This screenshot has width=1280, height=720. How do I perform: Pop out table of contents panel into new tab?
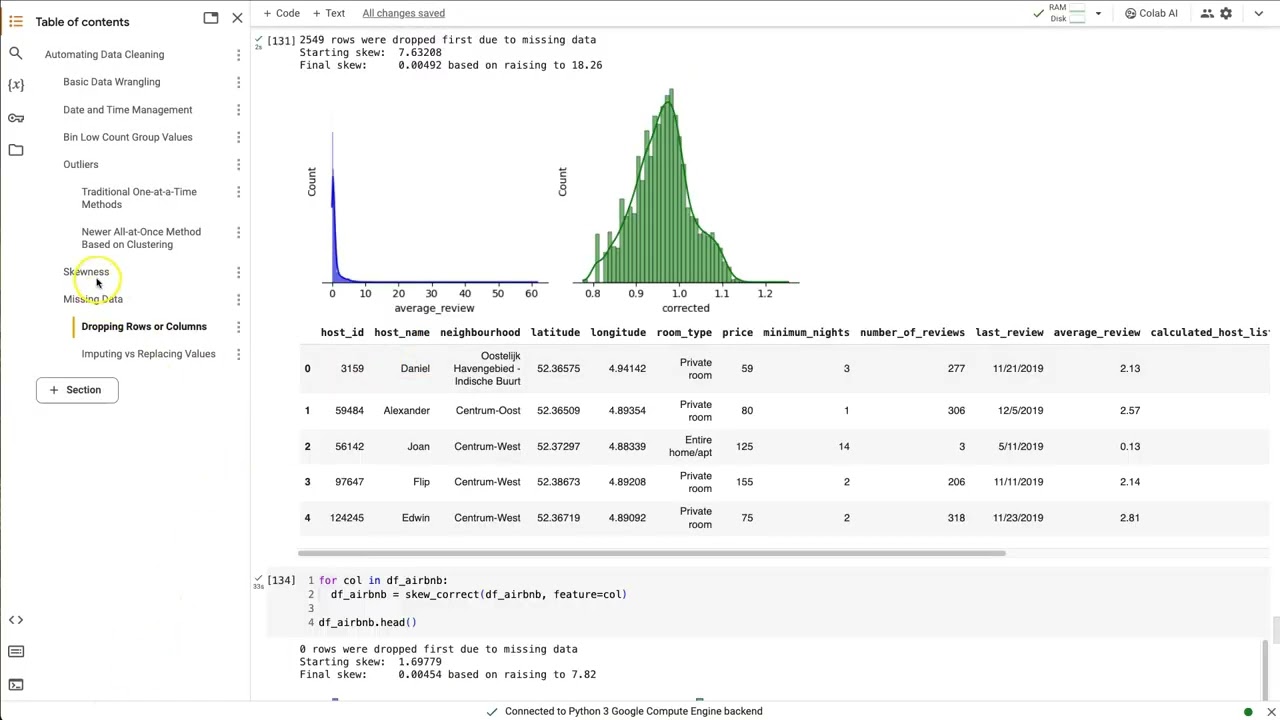tap(211, 18)
